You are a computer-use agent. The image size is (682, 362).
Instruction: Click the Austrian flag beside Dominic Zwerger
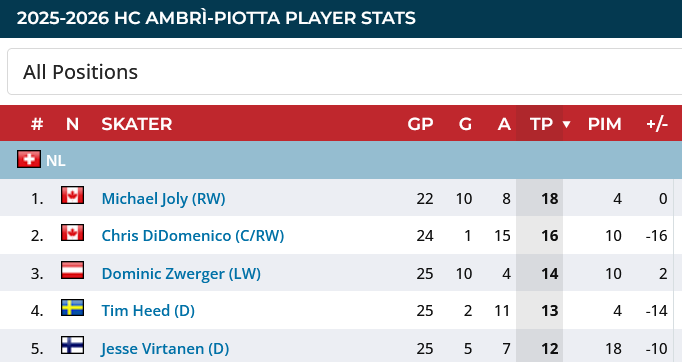coord(73,270)
